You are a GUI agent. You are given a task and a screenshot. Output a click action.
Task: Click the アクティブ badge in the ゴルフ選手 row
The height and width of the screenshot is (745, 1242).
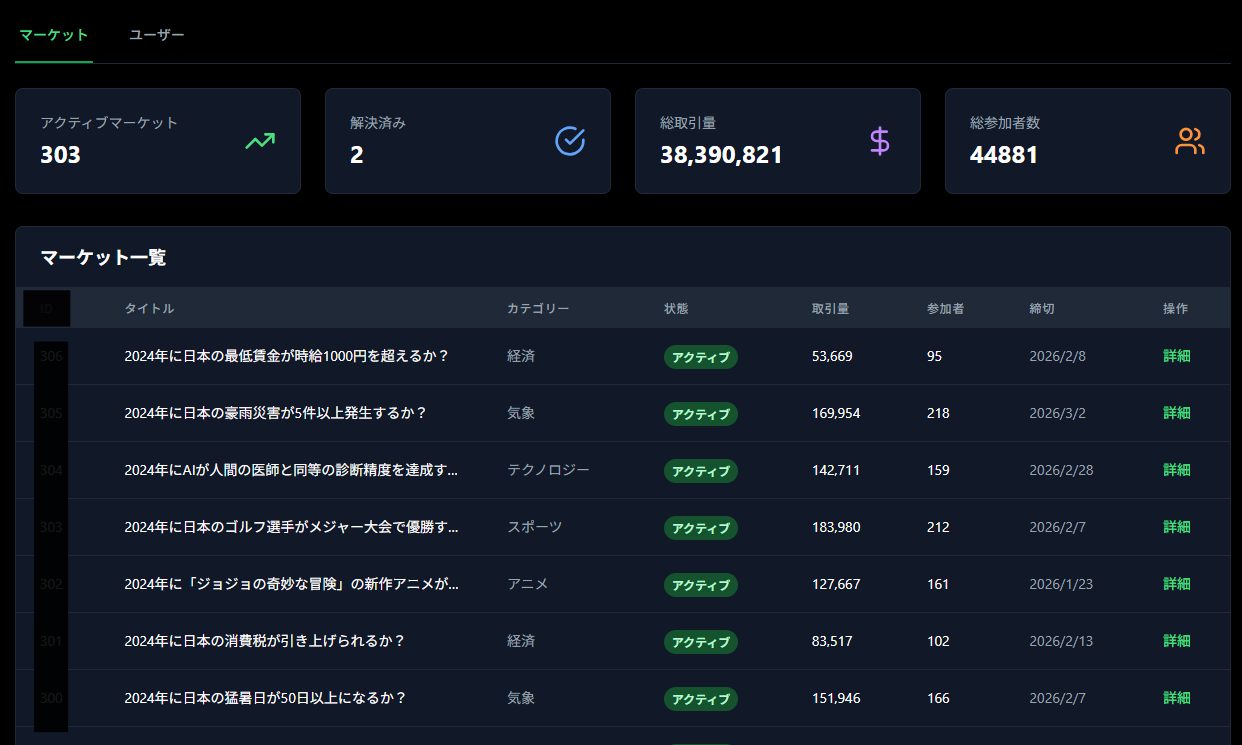pyautogui.click(x=701, y=528)
